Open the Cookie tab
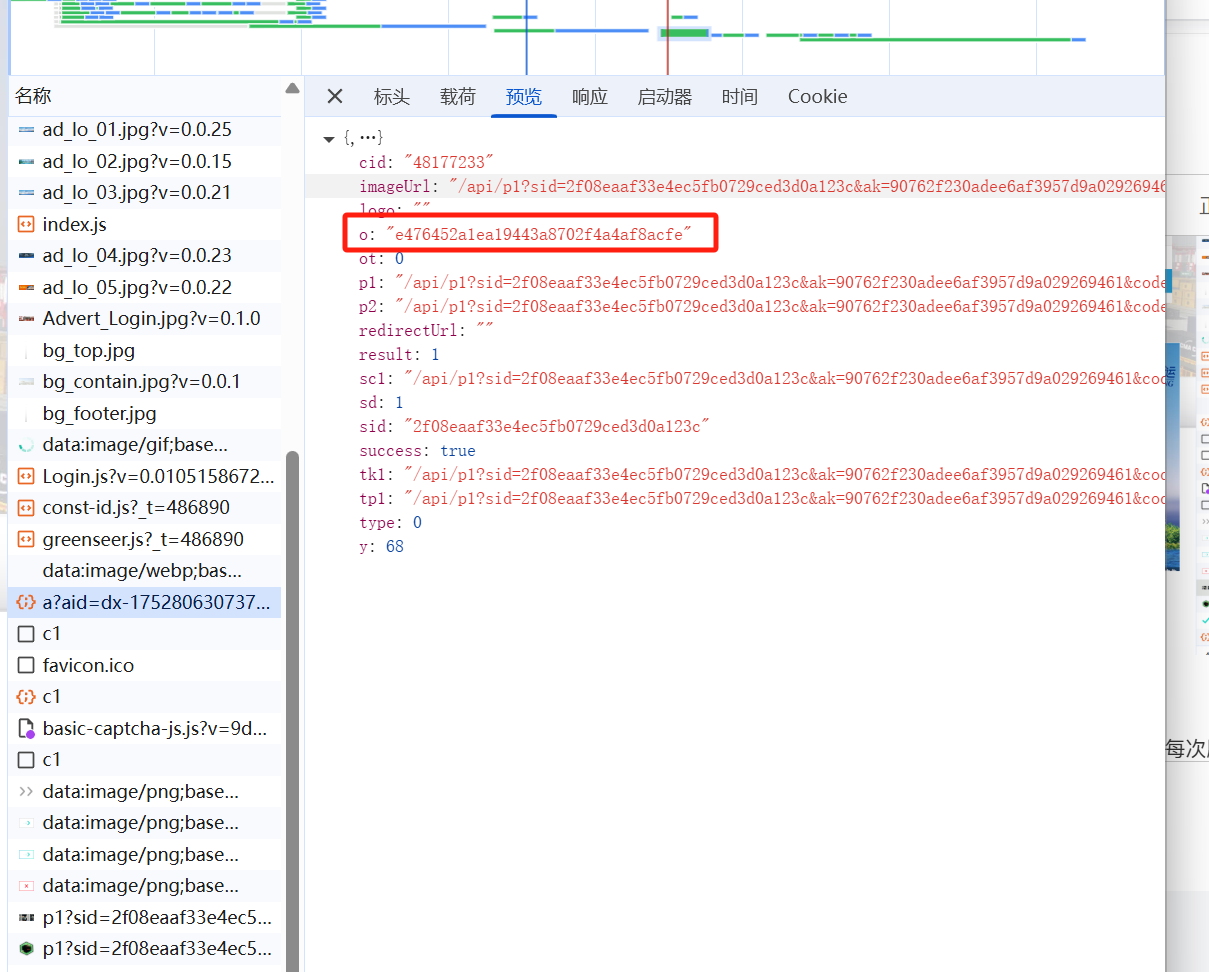Image resolution: width=1209 pixels, height=972 pixels. point(817,97)
